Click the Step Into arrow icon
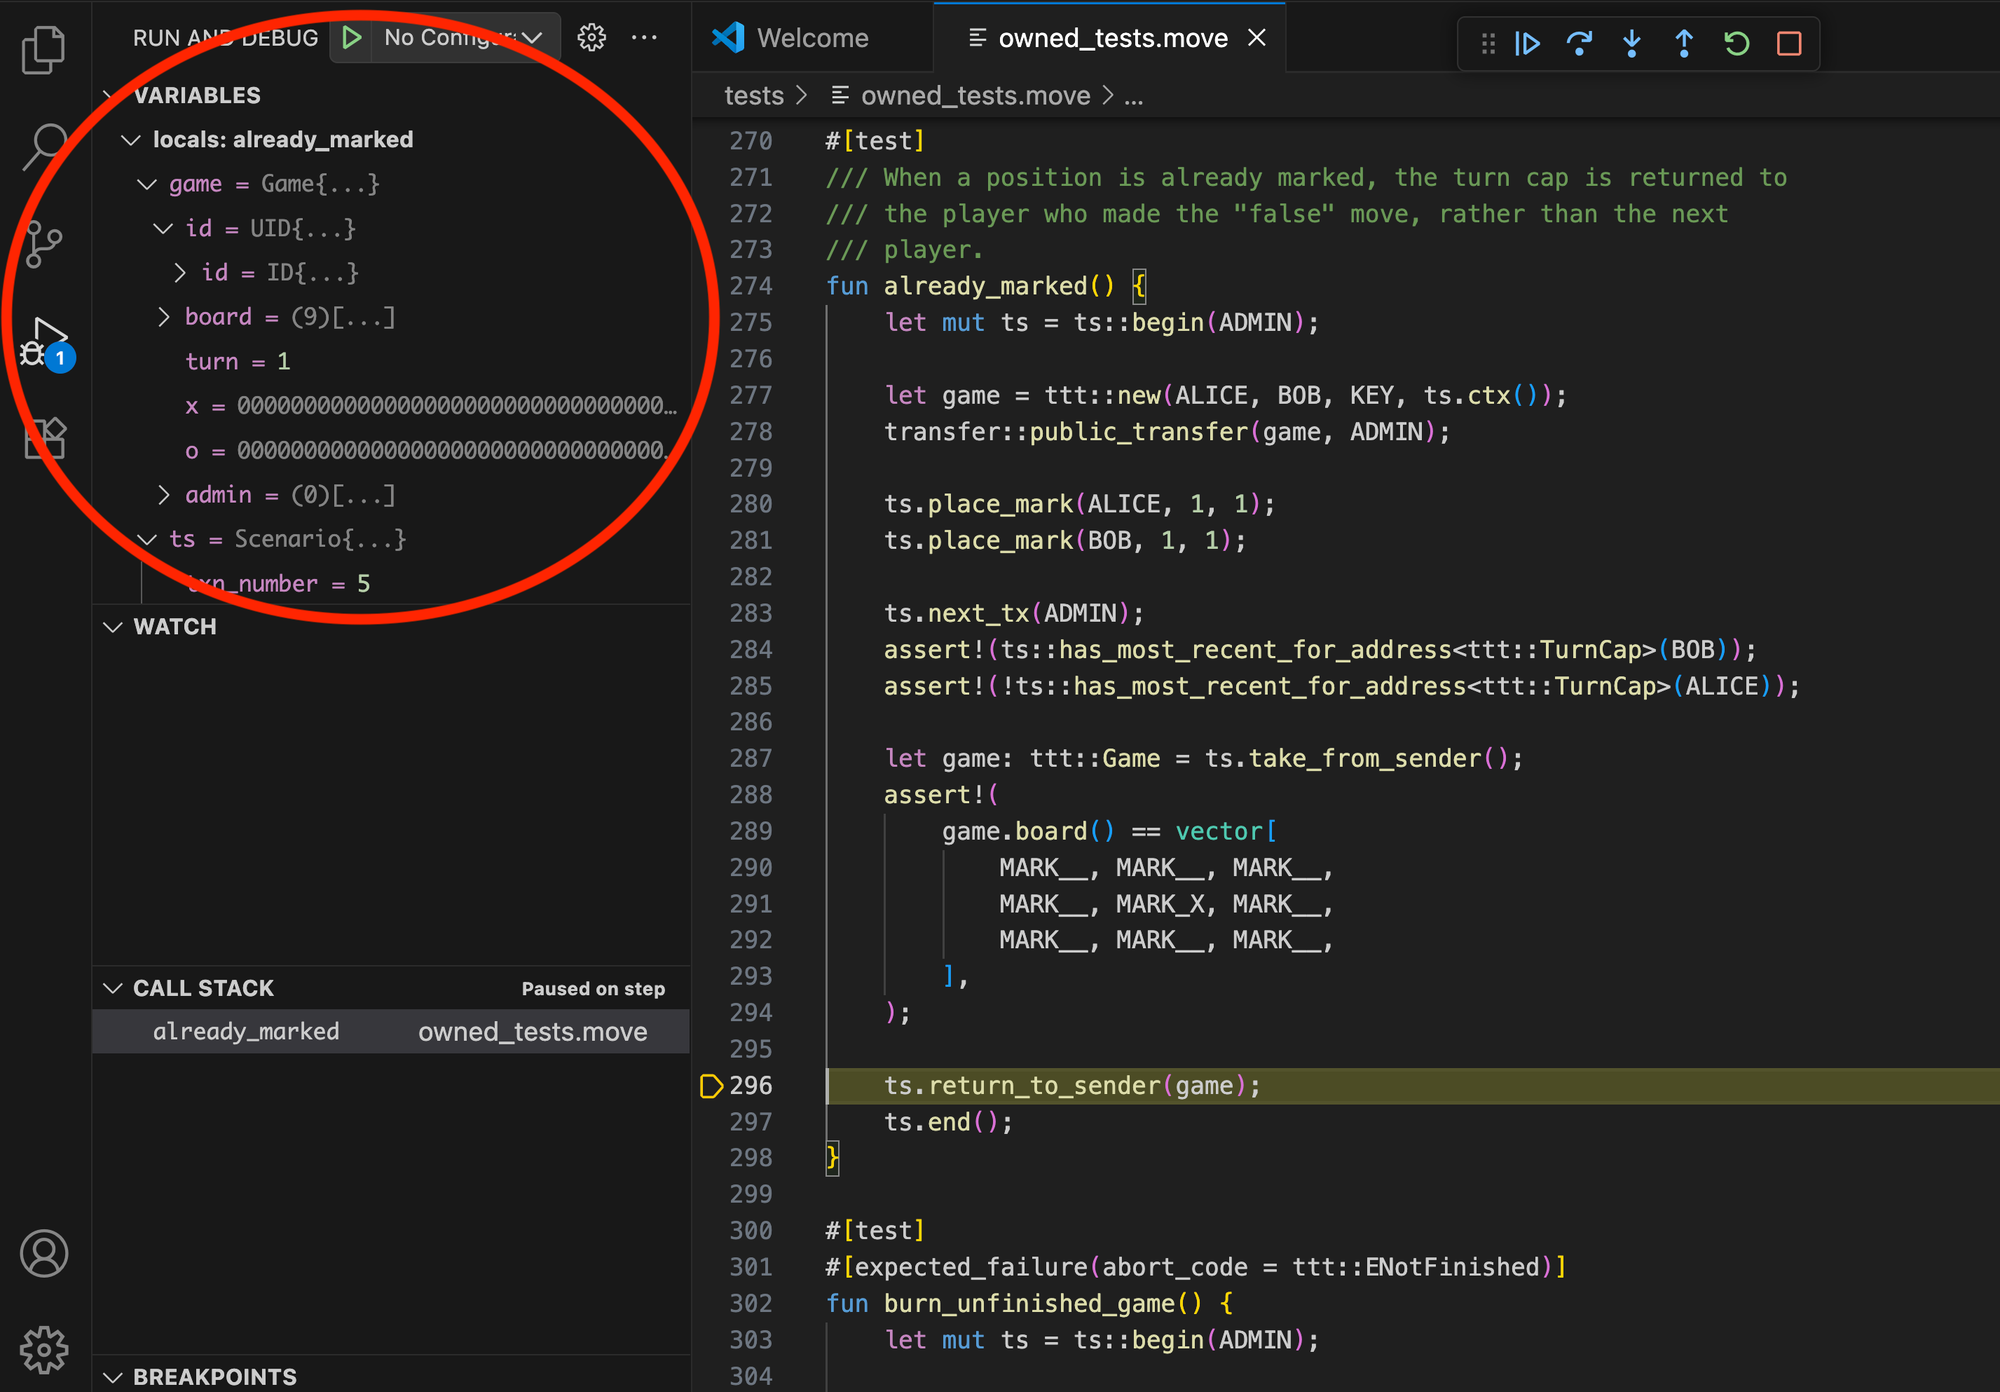2000x1392 pixels. click(1632, 43)
